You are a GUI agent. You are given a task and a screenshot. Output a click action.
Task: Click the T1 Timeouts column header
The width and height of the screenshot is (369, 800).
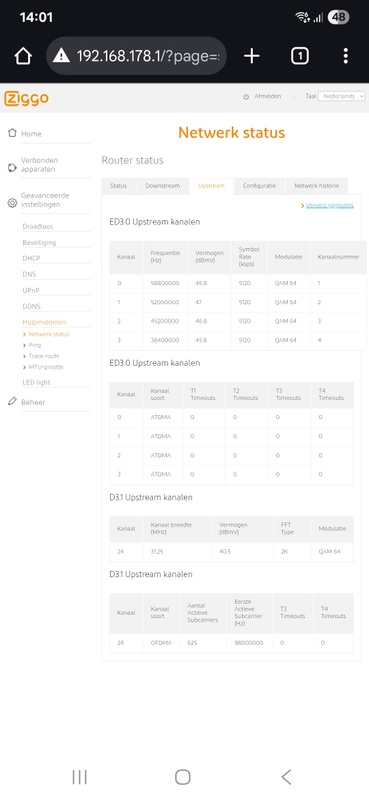(203, 394)
